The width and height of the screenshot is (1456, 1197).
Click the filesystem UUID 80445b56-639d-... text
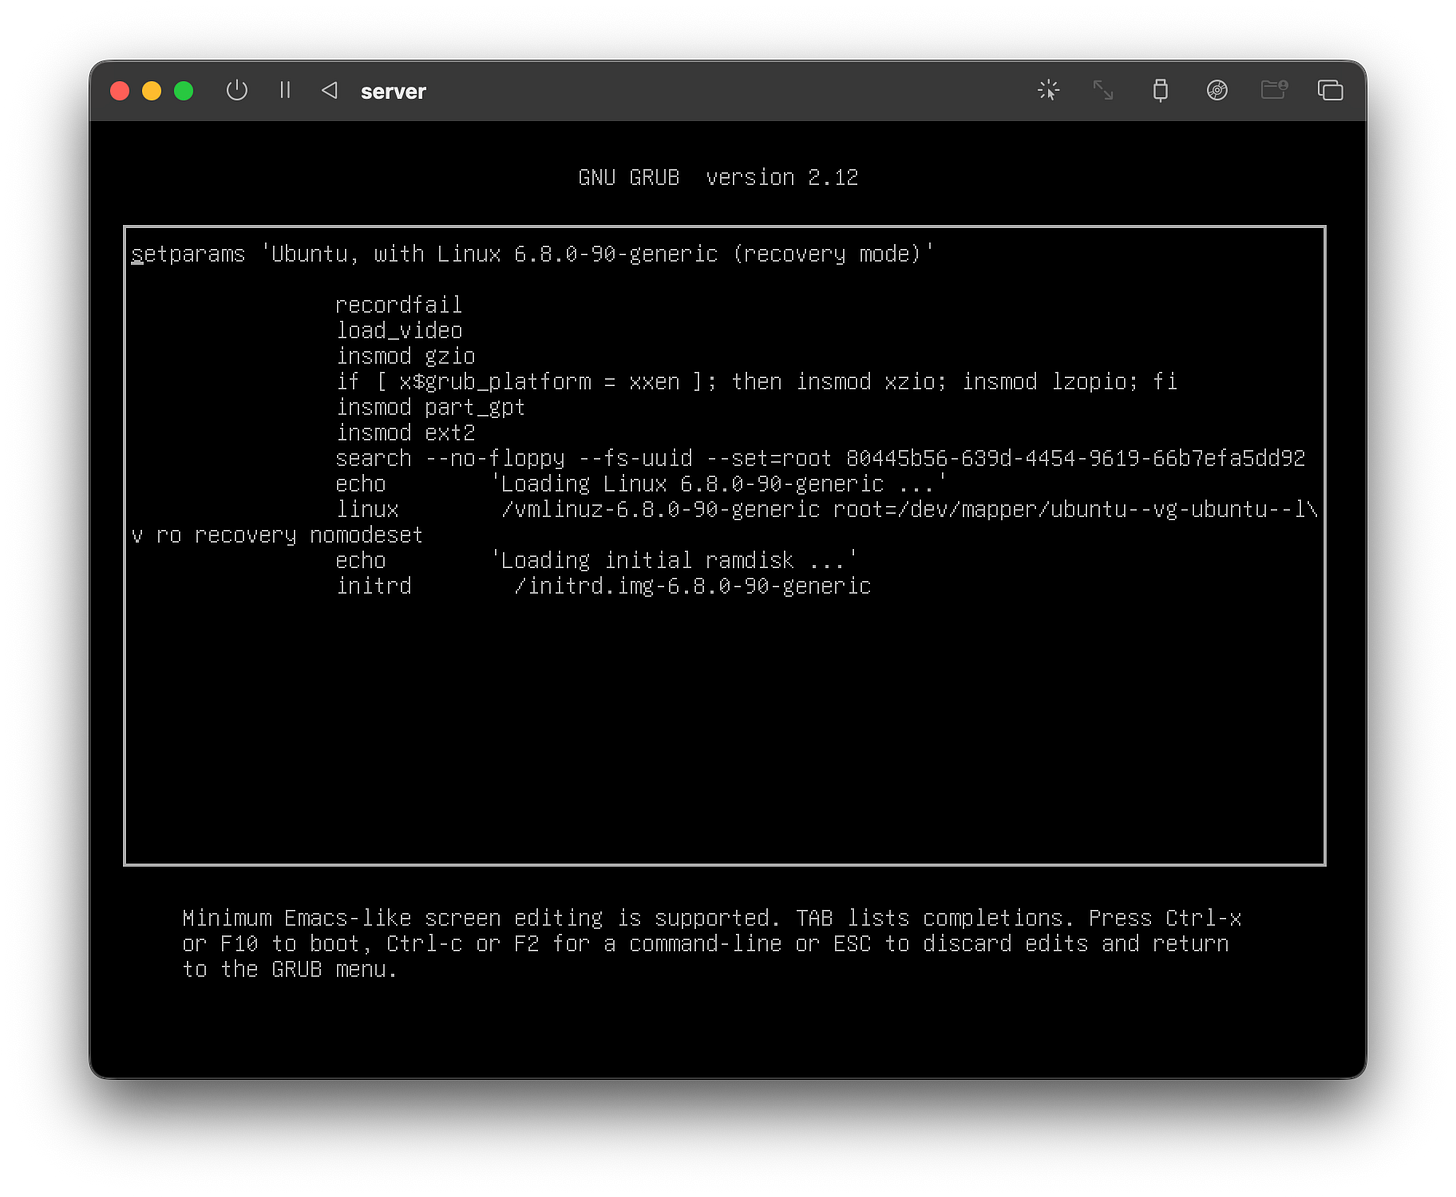tap(1075, 459)
